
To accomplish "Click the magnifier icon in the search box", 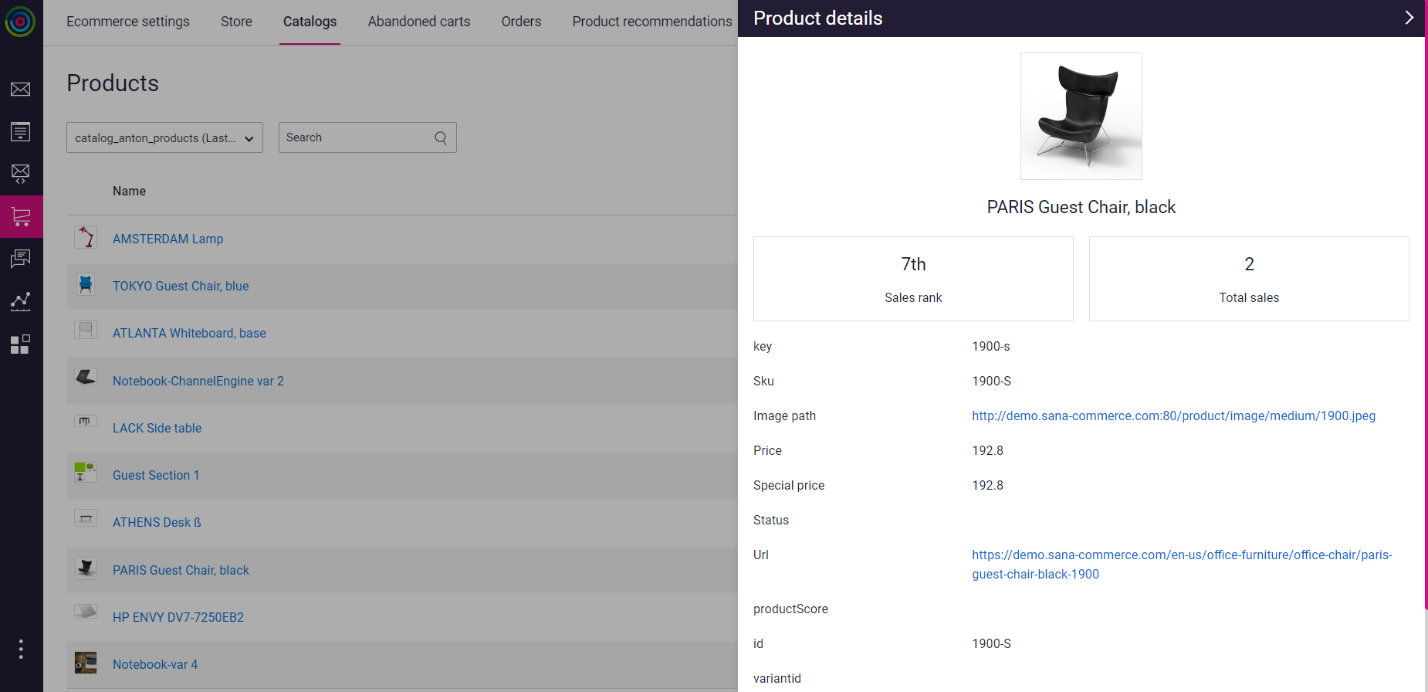I will 440,137.
